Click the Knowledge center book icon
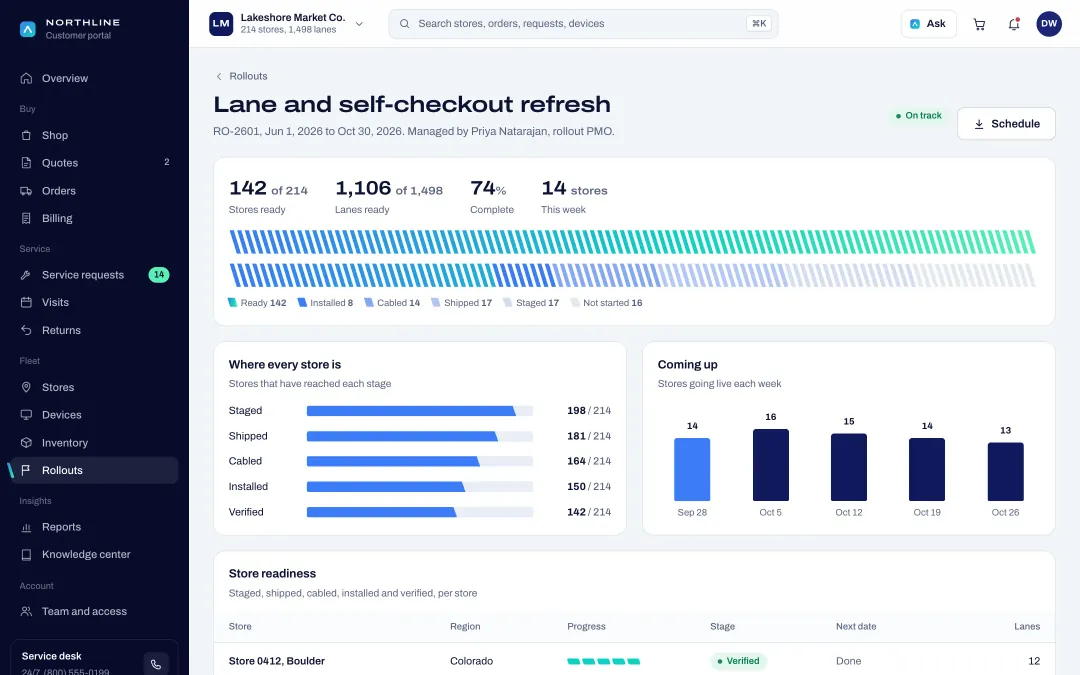Screen dimensions: 1080x675 (26, 554)
